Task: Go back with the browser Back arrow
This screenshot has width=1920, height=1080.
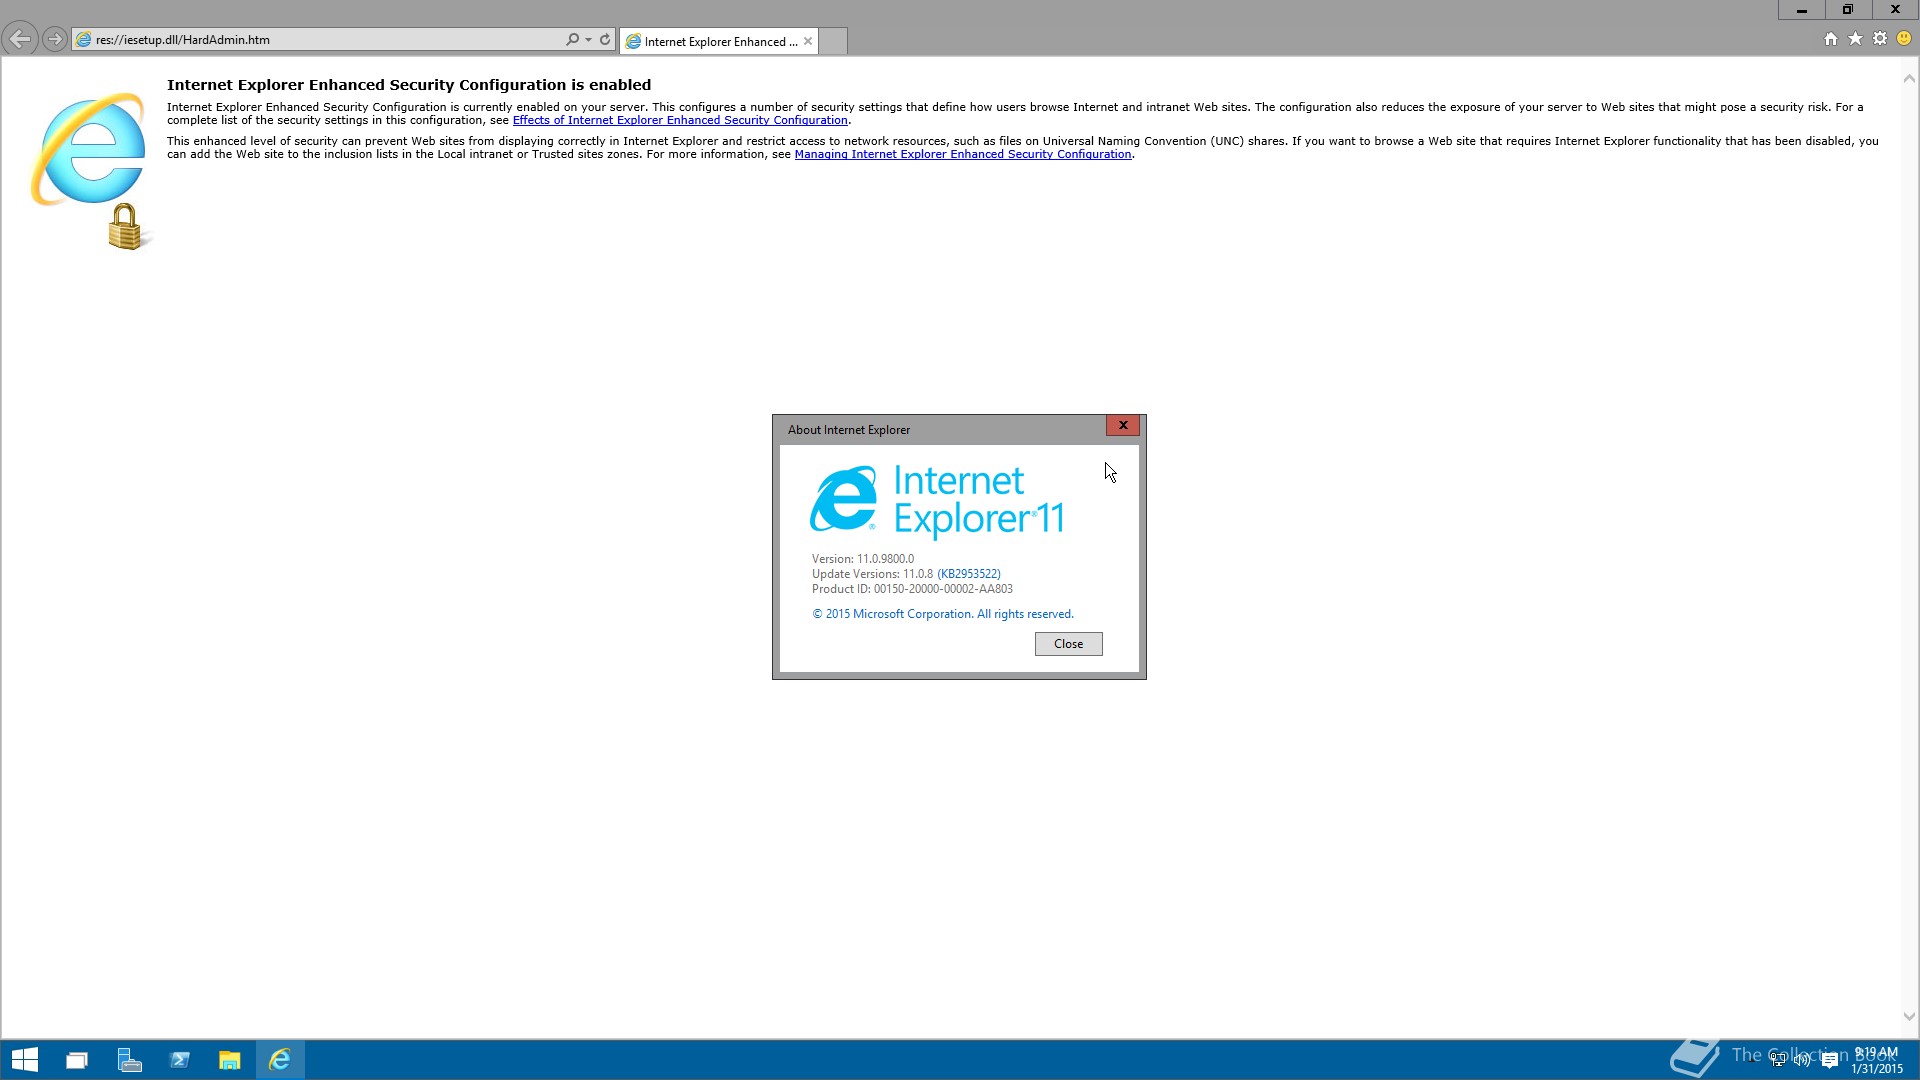Action: (20, 39)
